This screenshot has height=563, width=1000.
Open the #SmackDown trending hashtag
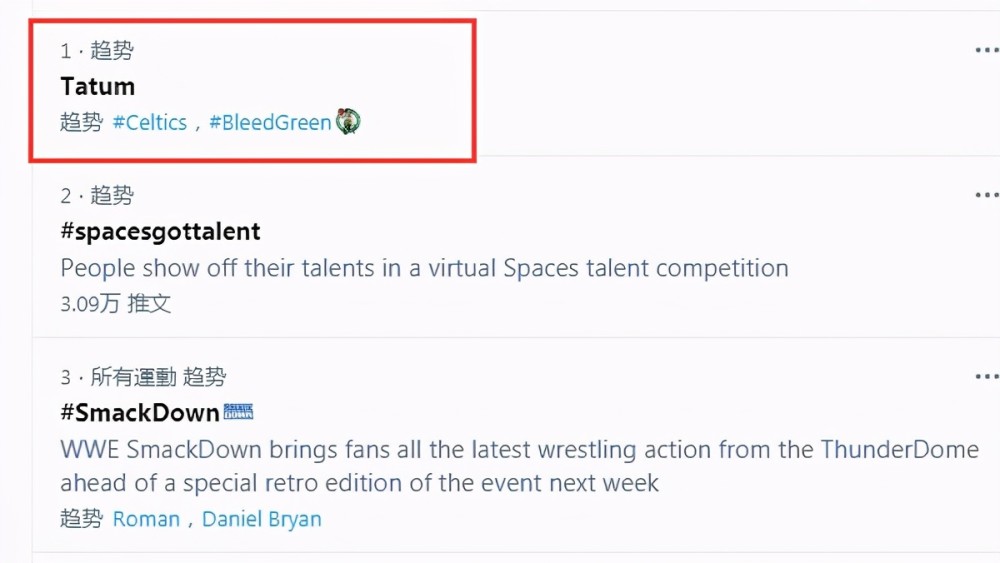coord(140,413)
